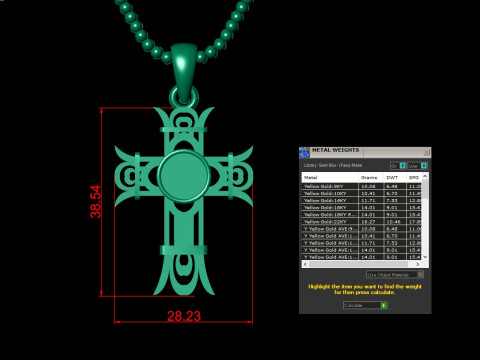480x360 pixels.
Task: Click the scroll-right arrow of metal list
Action: tap(418, 264)
